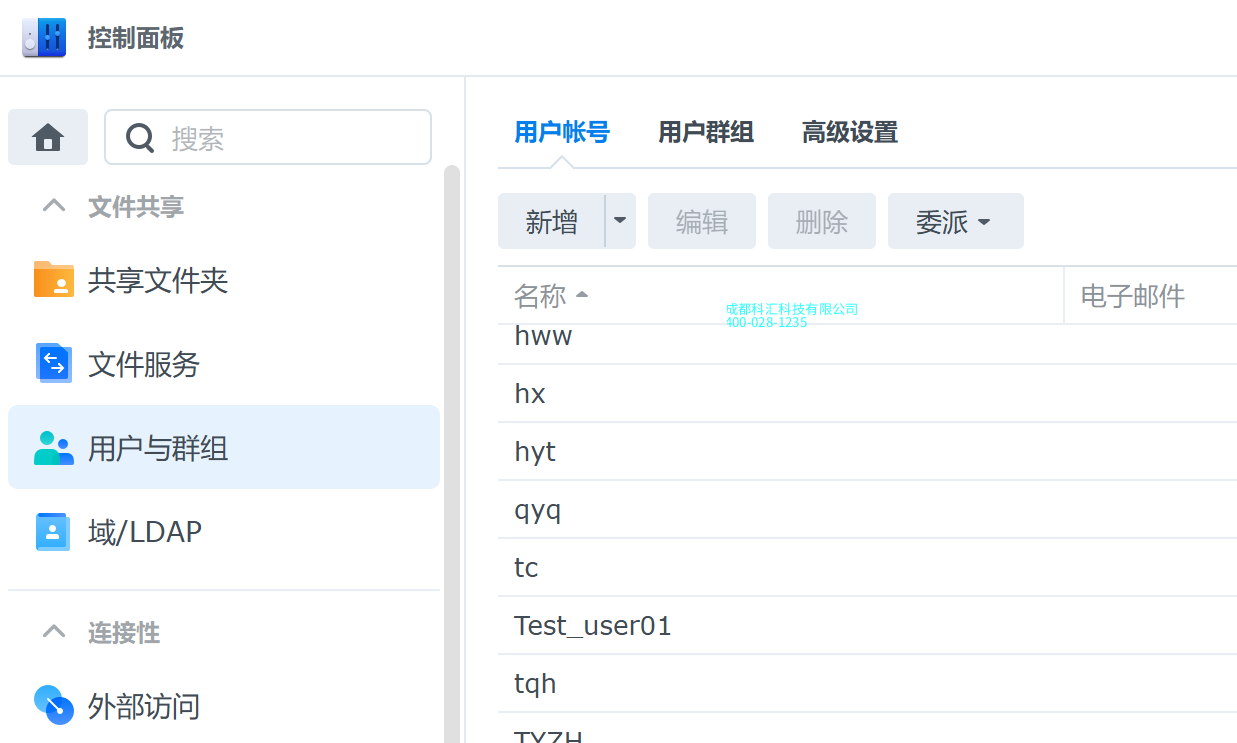
Task: Select the User & Group icon (用户与群组)
Action: pyautogui.click(x=54, y=448)
